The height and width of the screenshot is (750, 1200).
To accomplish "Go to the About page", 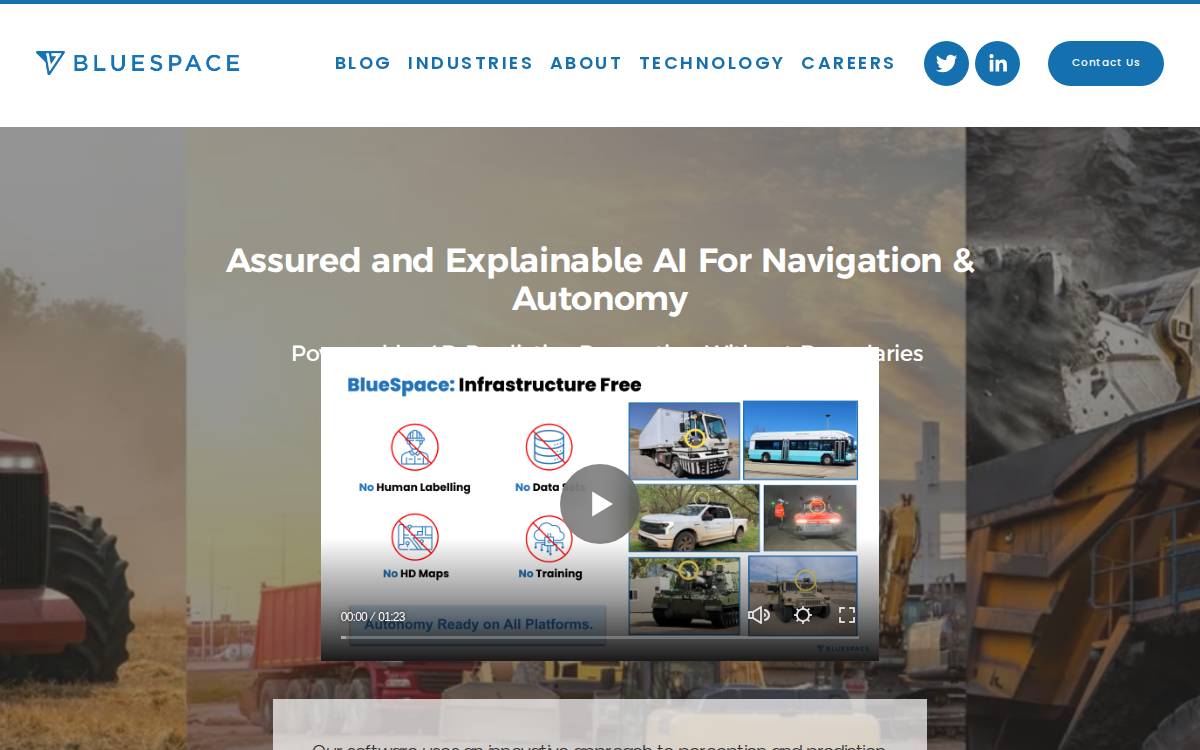I will click(x=586, y=63).
